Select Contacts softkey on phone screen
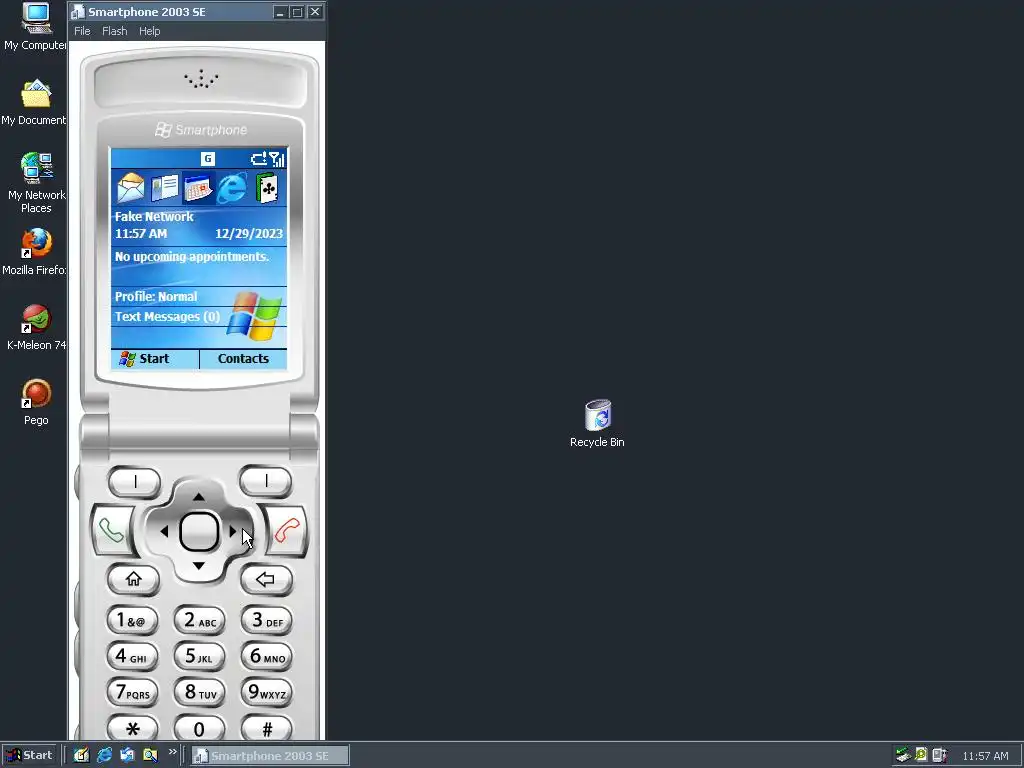1024x768 pixels. point(243,359)
